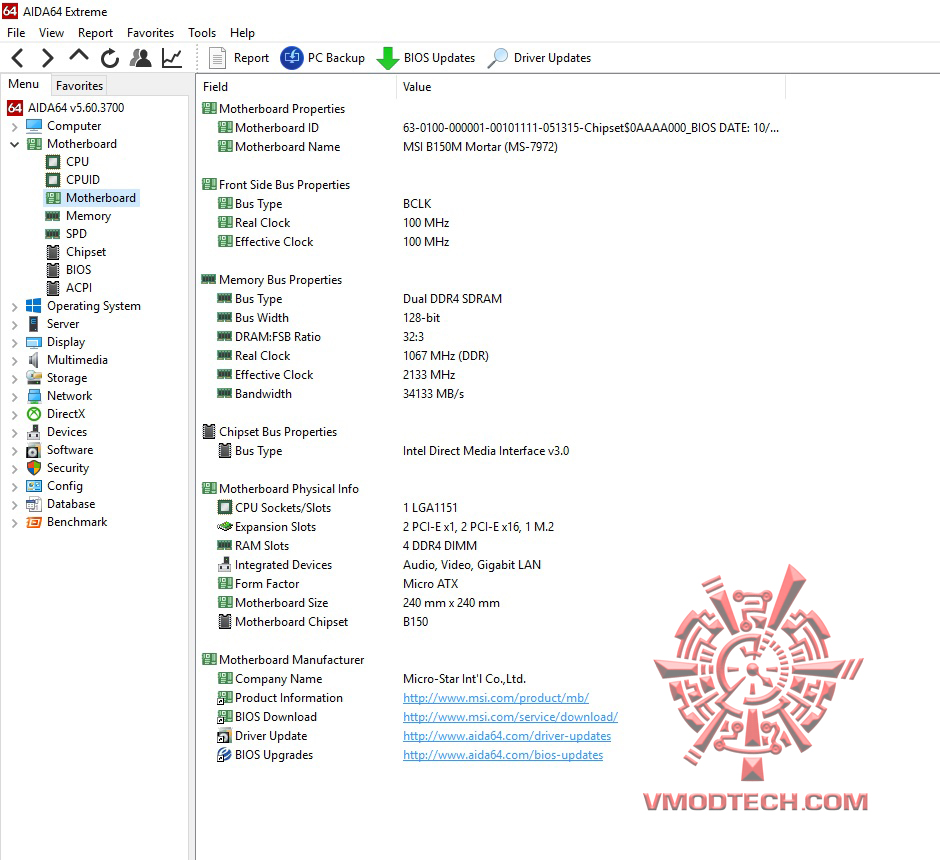Expand the Operating System node
Viewport: 940px width, 860px height.
(x=14, y=307)
